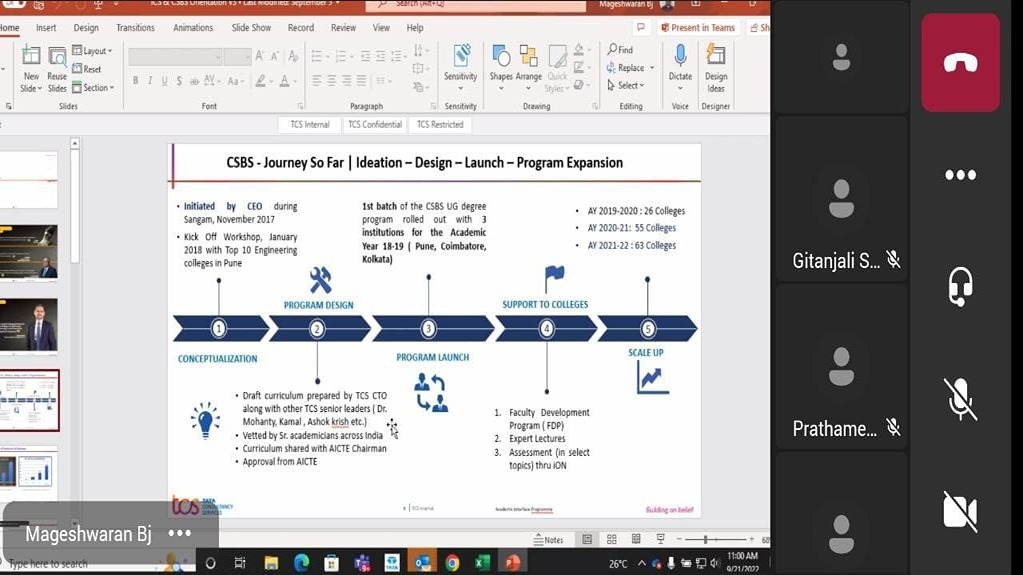Open Design Ideas pane
Screen dimensions: 1023x575
716,67
